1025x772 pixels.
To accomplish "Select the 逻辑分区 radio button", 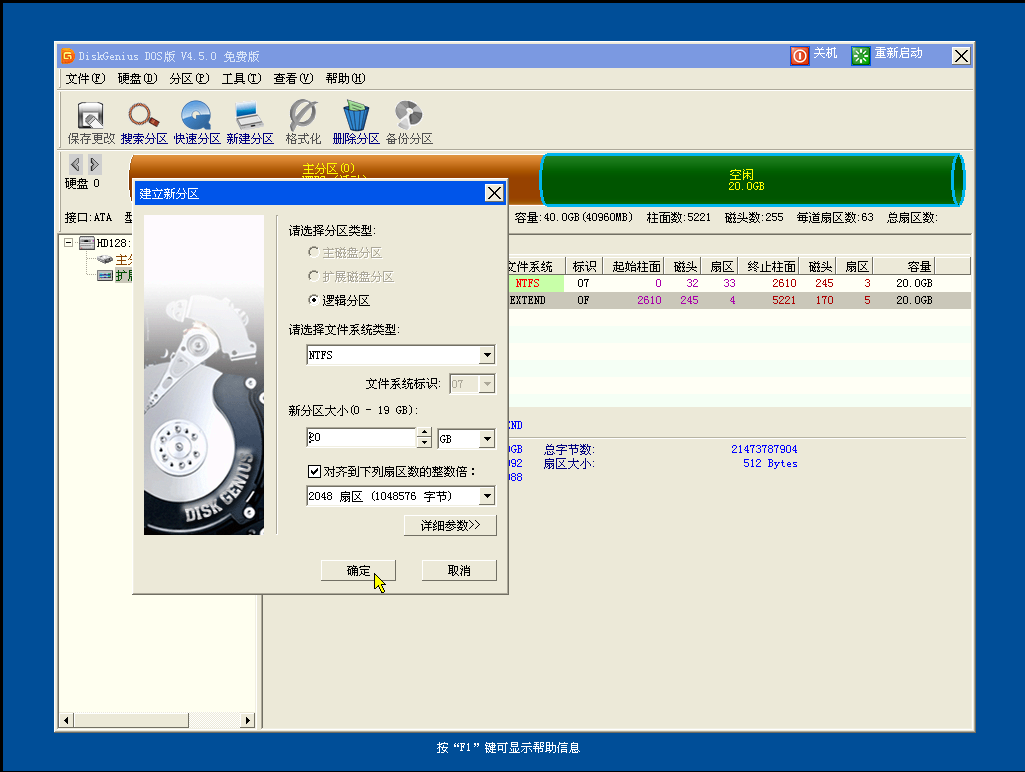I will point(311,300).
